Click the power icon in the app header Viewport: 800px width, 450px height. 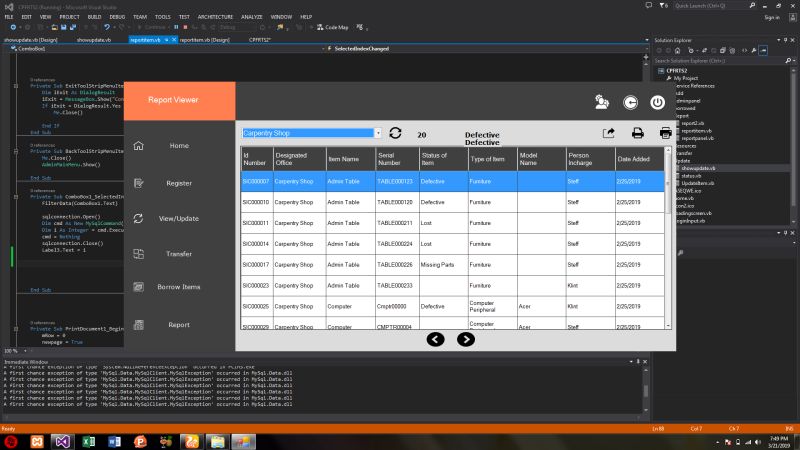click(657, 103)
